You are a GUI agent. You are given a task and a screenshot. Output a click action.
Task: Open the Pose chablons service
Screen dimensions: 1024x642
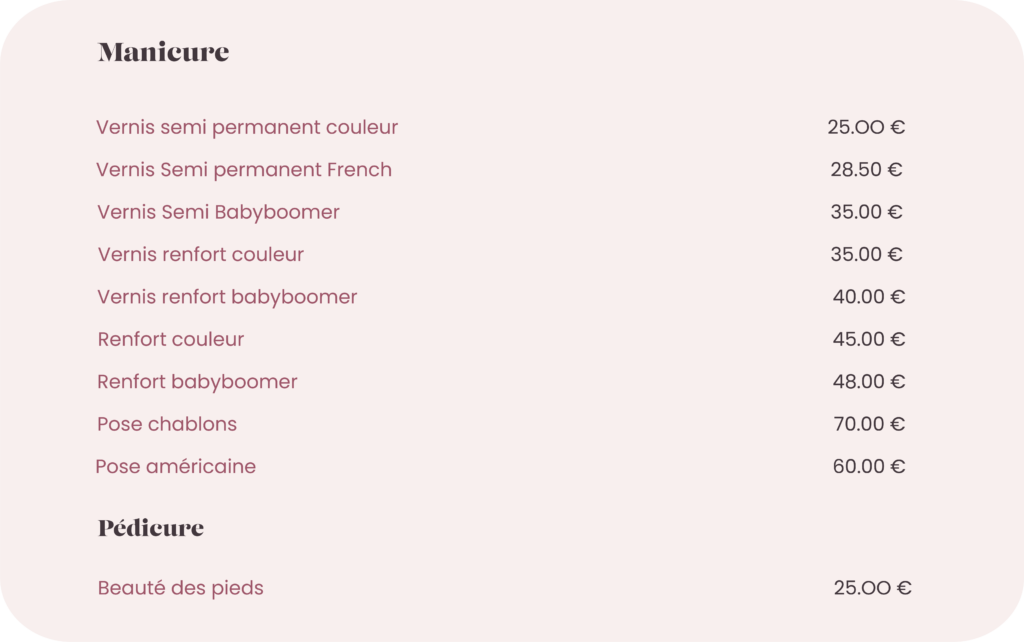167,424
